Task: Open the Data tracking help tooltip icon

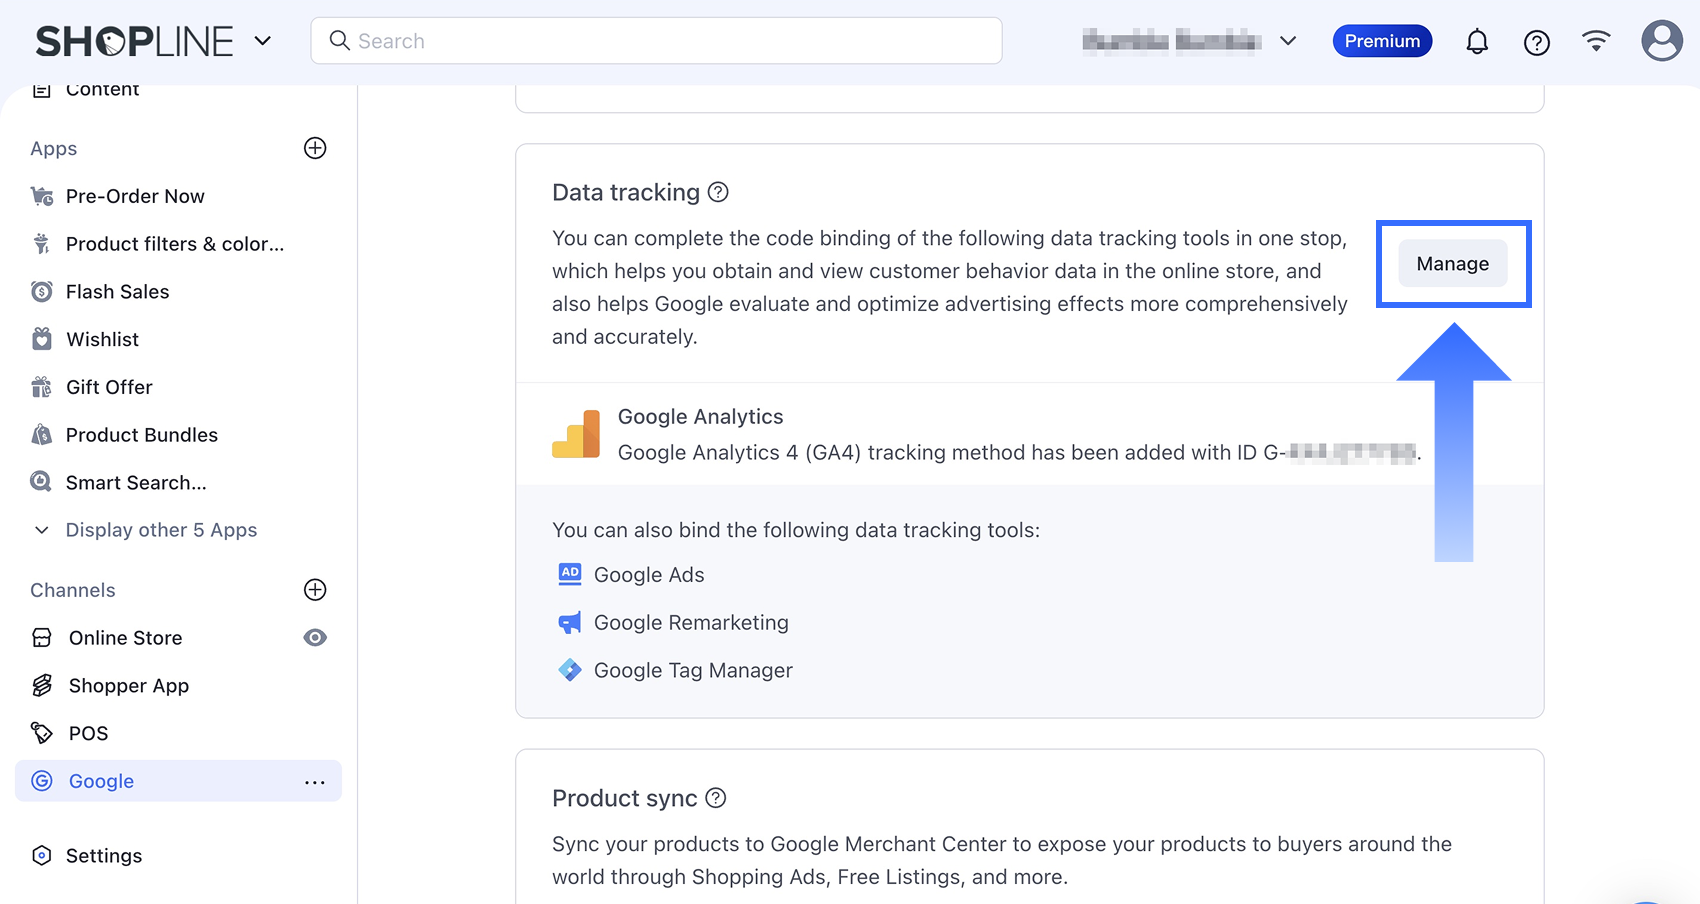Action: (x=718, y=192)
